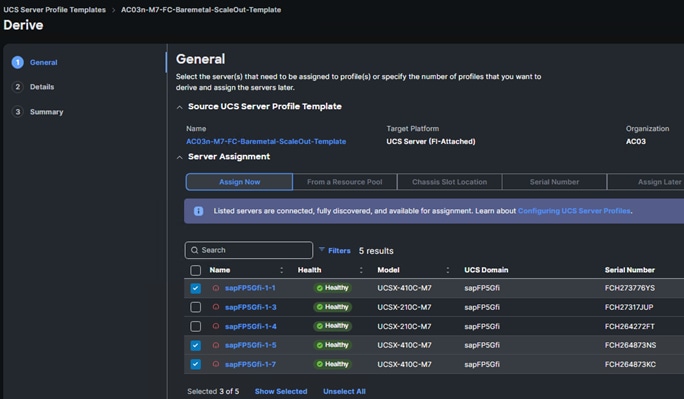The height and width of the screenshot is (399, 684).
Task: Switch to Serial Number tab
Action: tap(554, 182)
